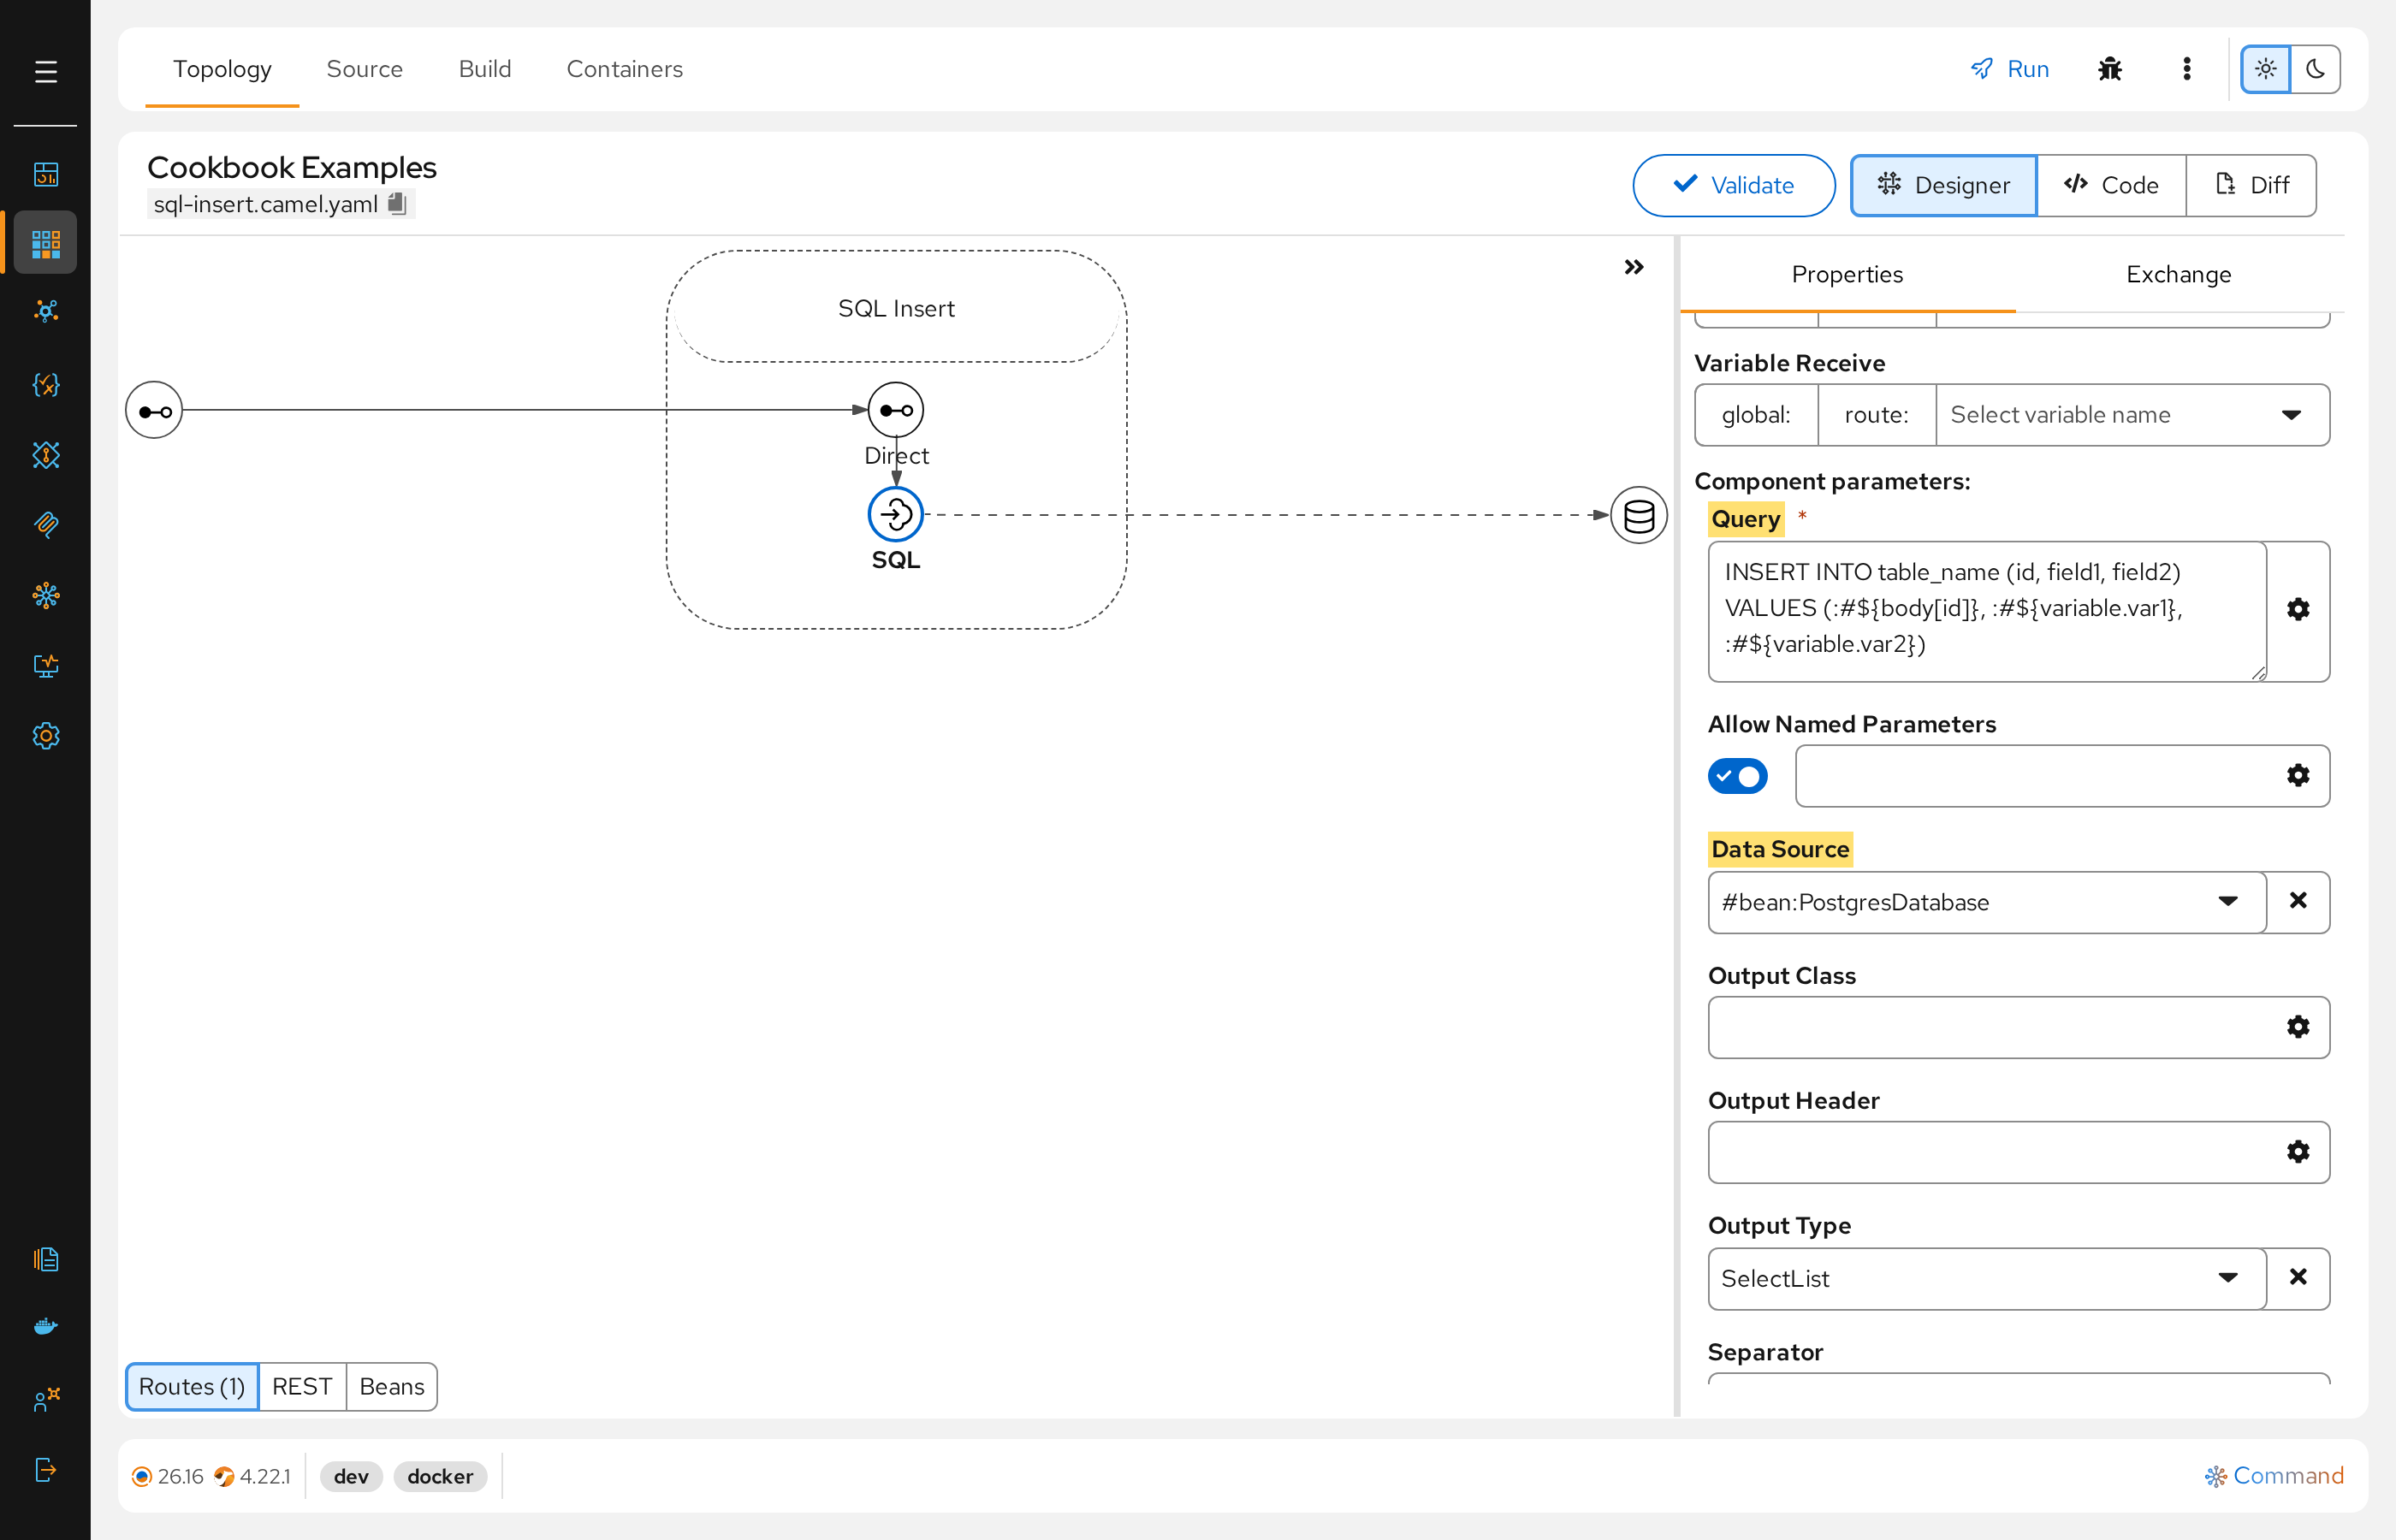Viewport: 2396px width, 1540px height.
Task: Open gear options for Query field
Action: [2298, 609]
